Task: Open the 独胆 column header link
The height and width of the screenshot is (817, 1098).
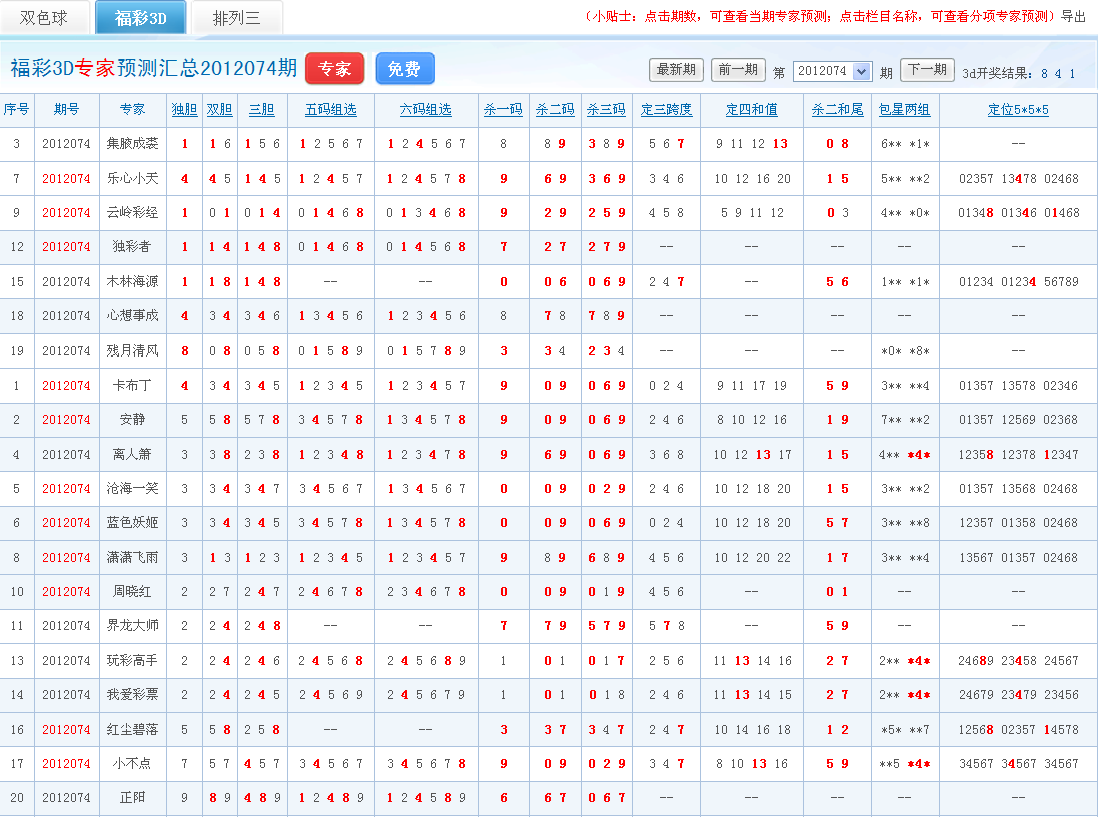Action: click(184, 110)
